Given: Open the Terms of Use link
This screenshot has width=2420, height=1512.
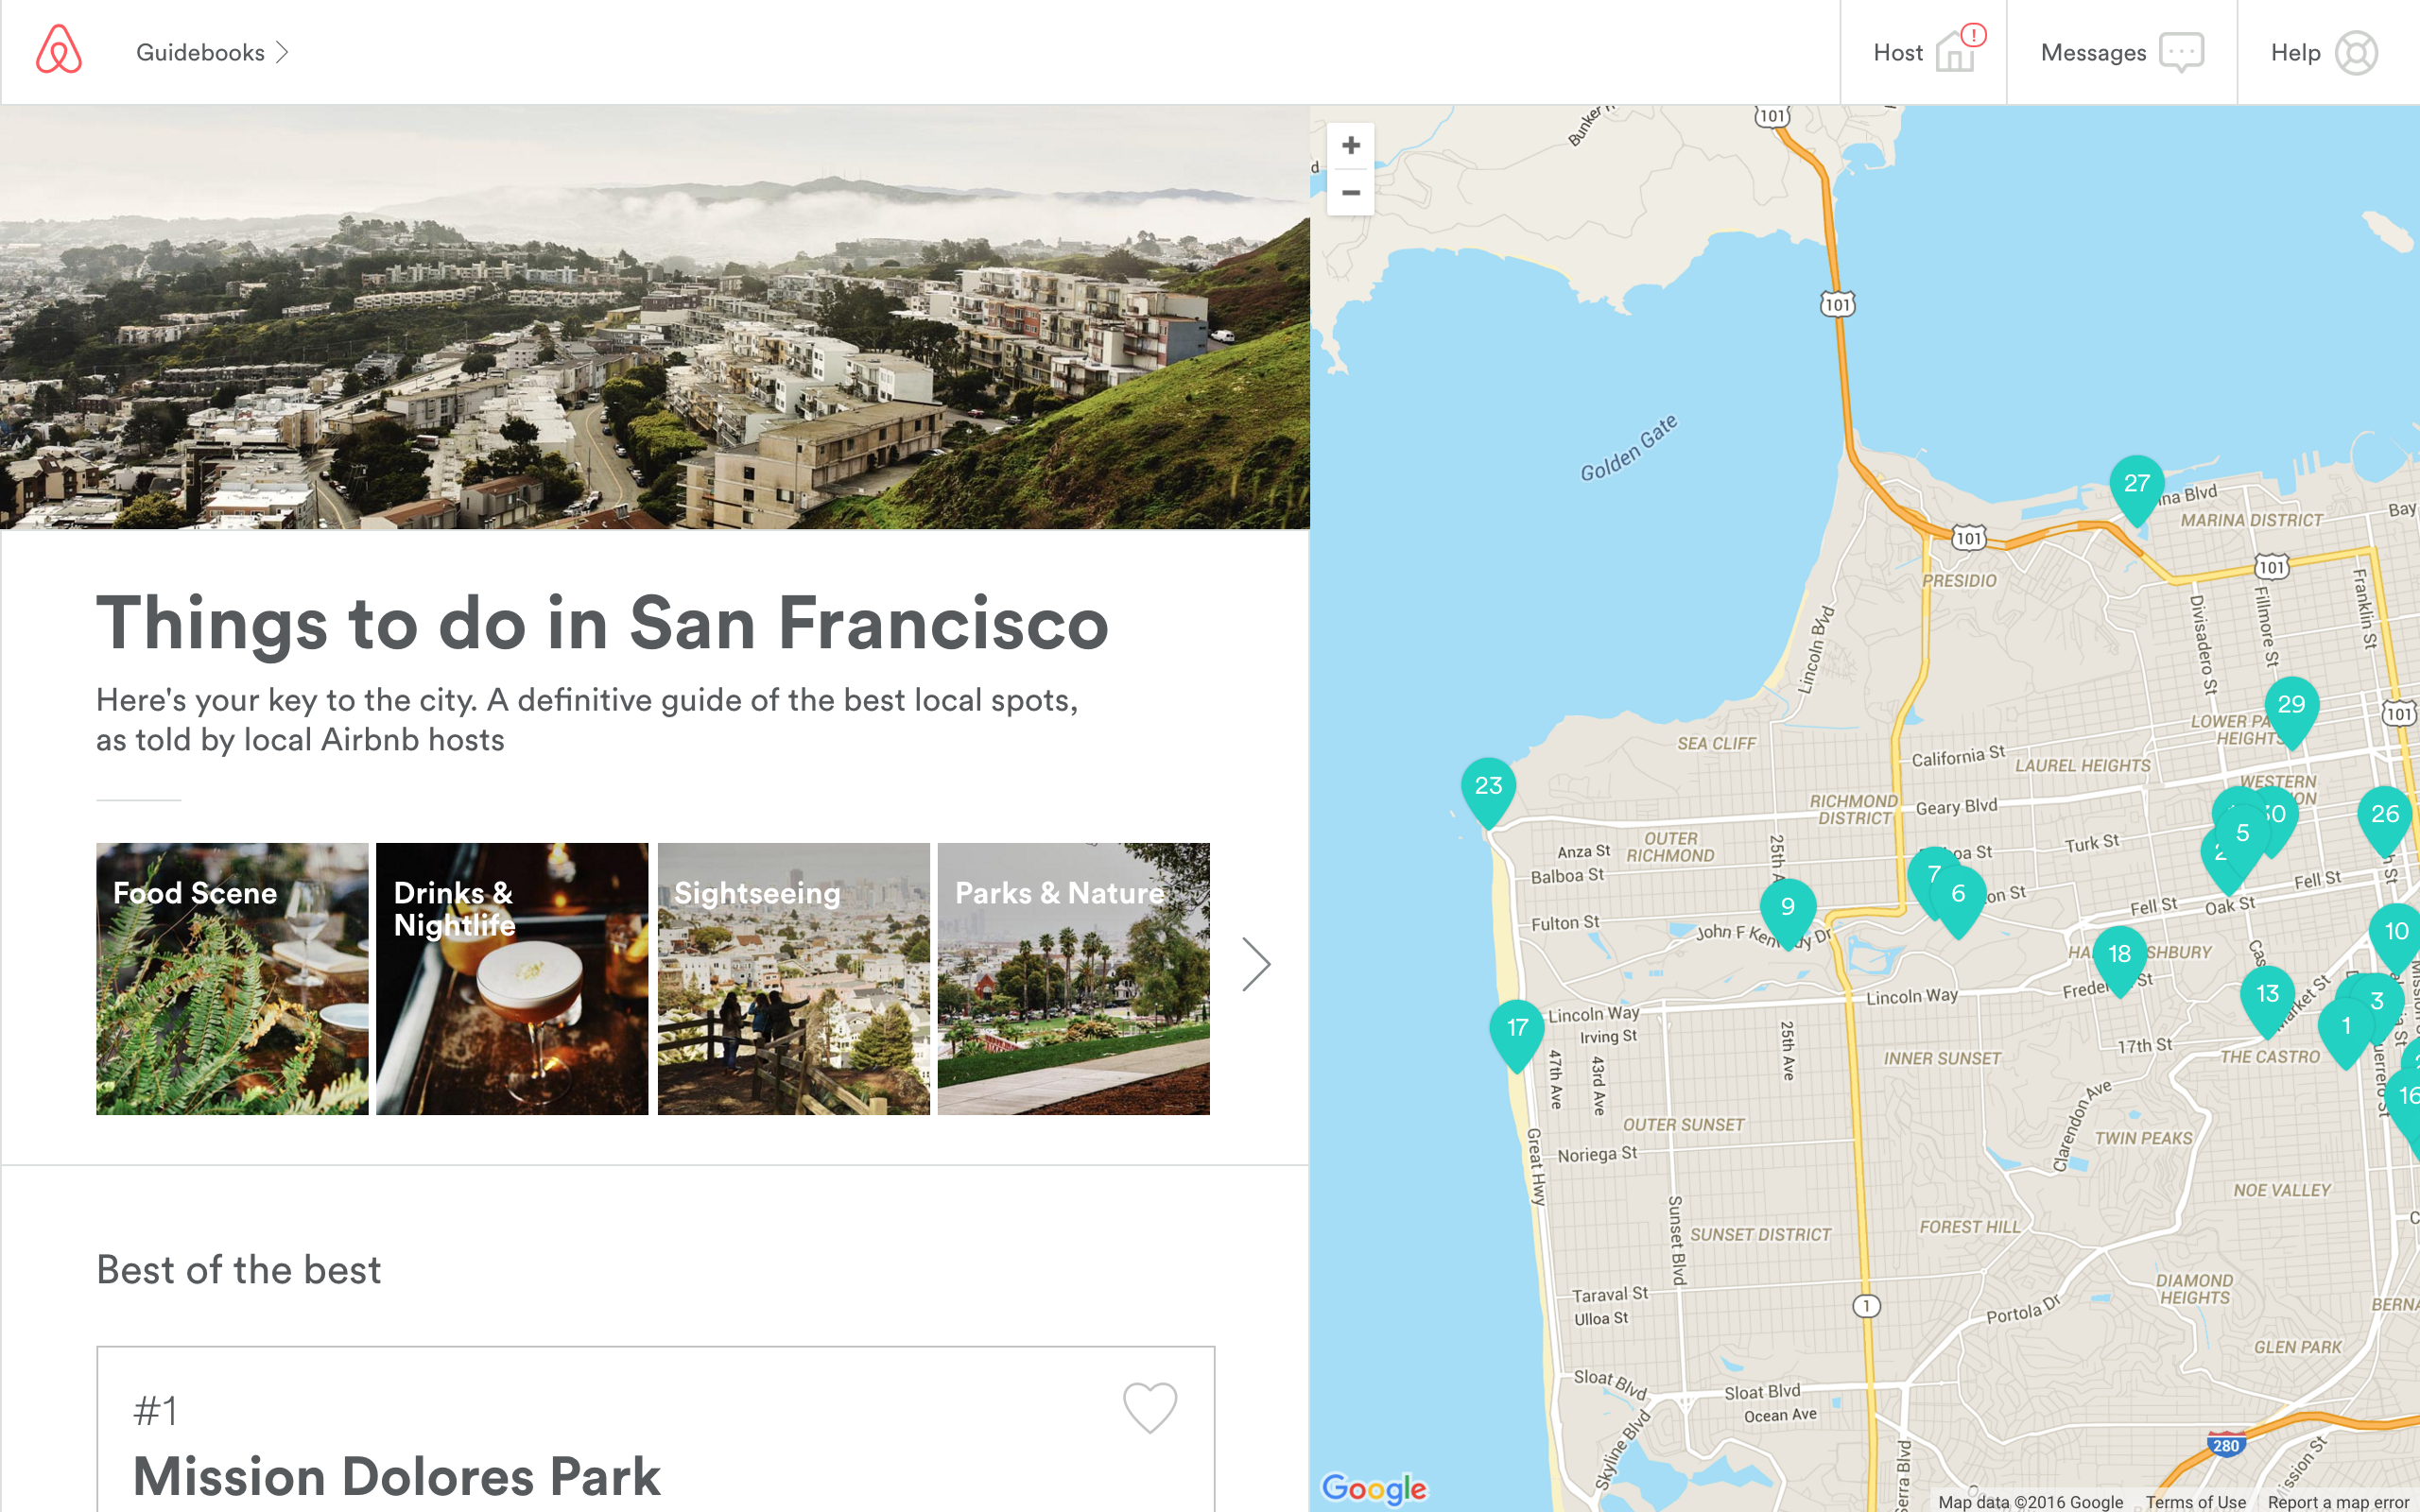Looking at the screenshot, I should [x=2197, y=1502].
